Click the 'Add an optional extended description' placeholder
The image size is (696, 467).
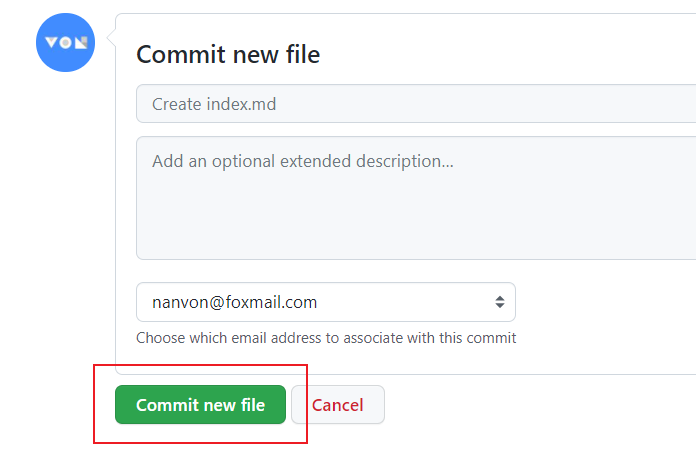pos(303,161)
